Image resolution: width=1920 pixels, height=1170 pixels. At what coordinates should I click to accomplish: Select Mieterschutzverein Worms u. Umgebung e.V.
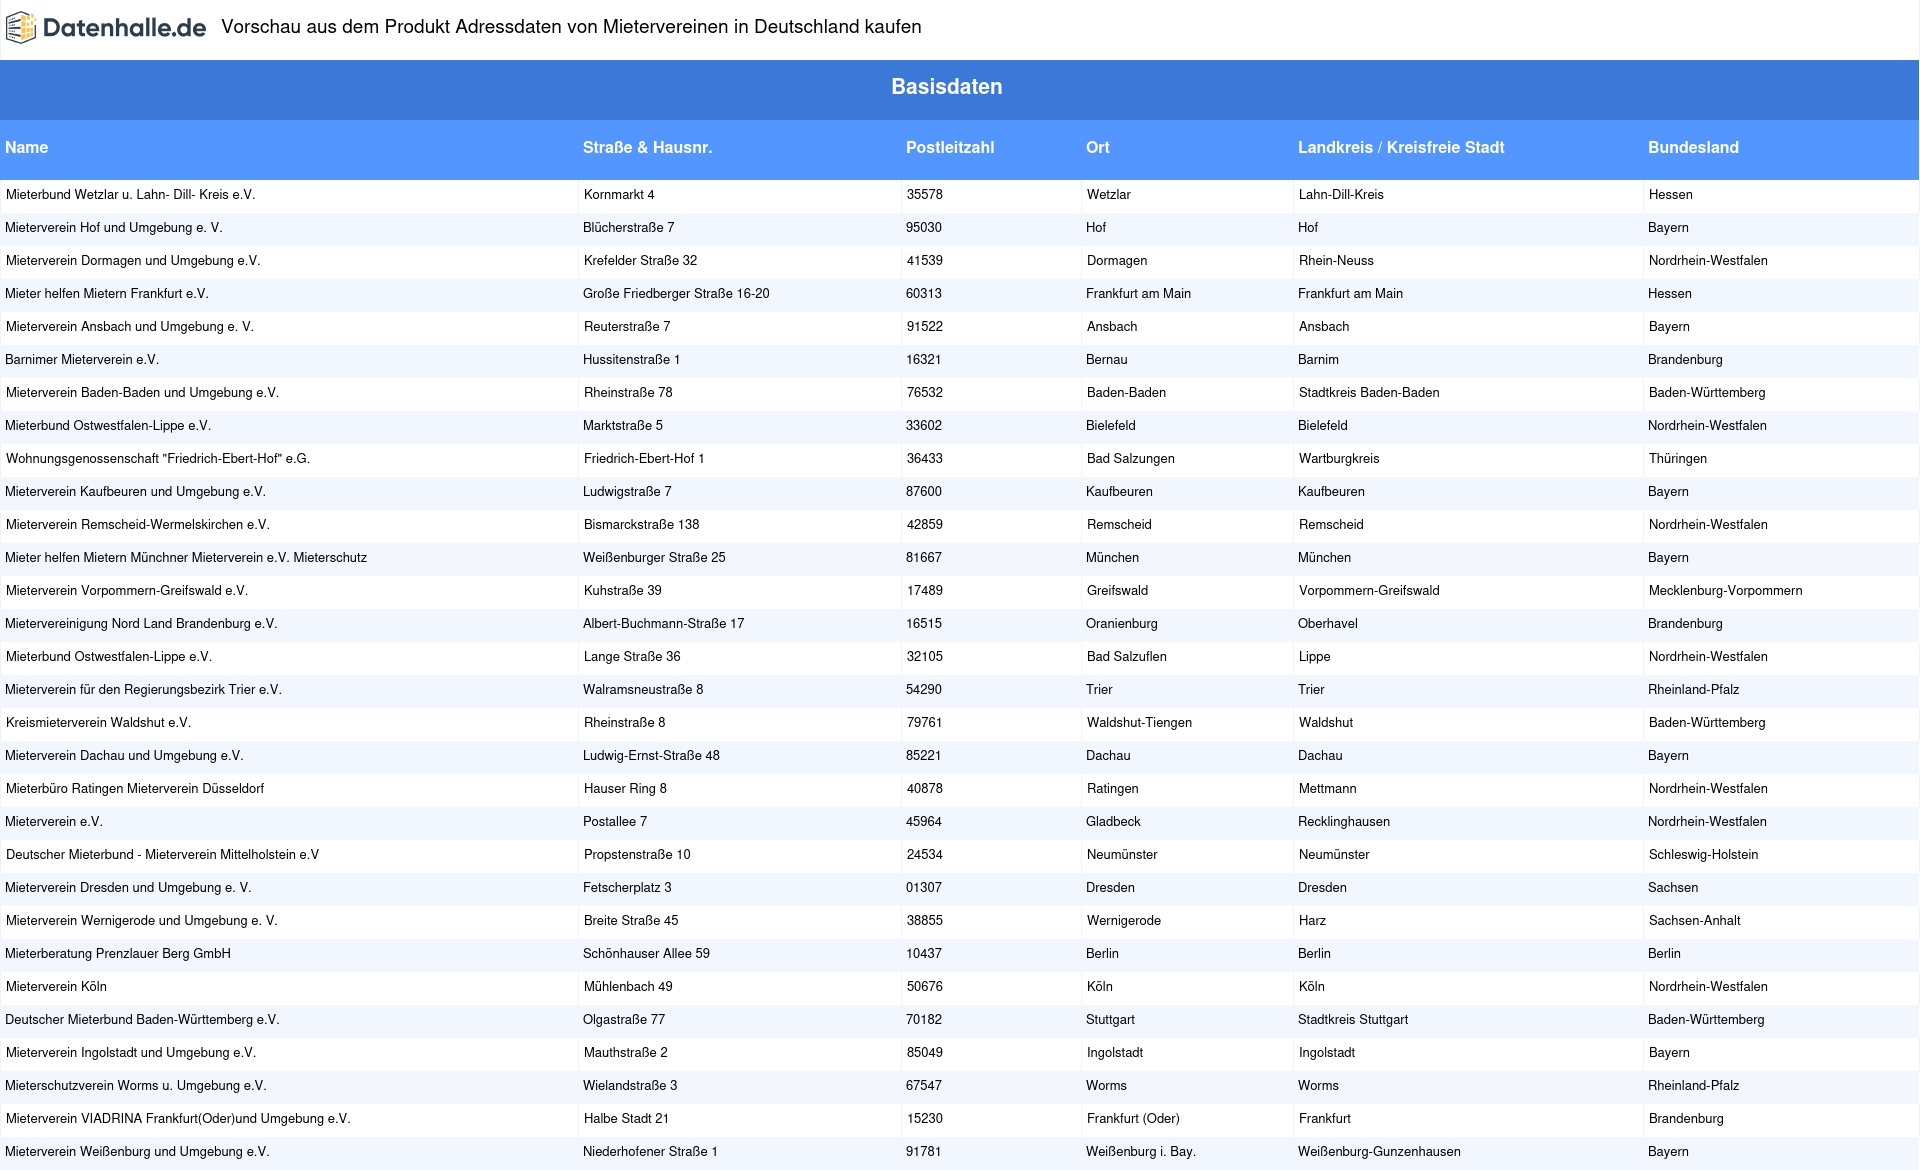point(135,1086)
